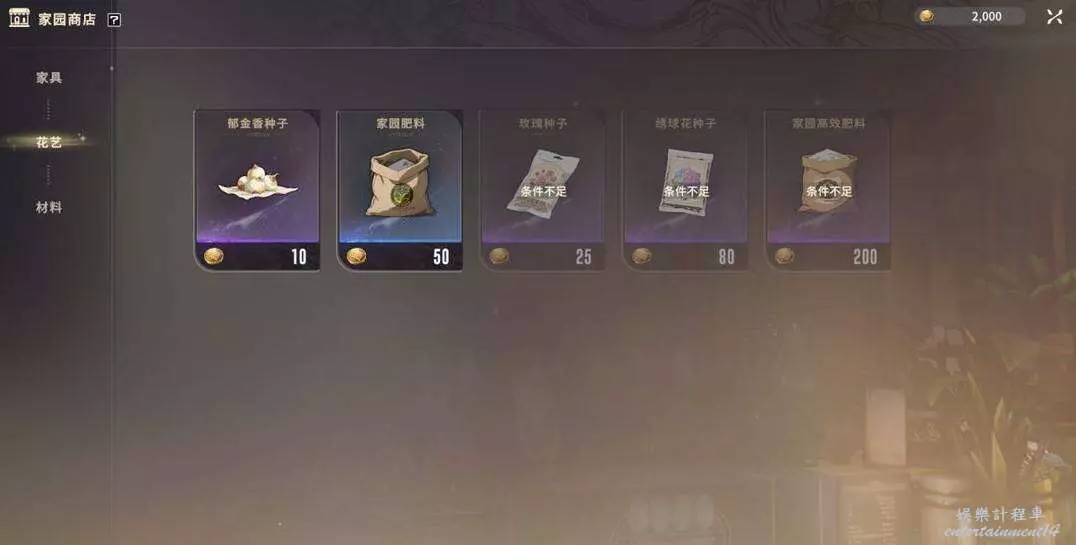
Task: Click the price 50 on fertilizer card
Action: point(441,257)
